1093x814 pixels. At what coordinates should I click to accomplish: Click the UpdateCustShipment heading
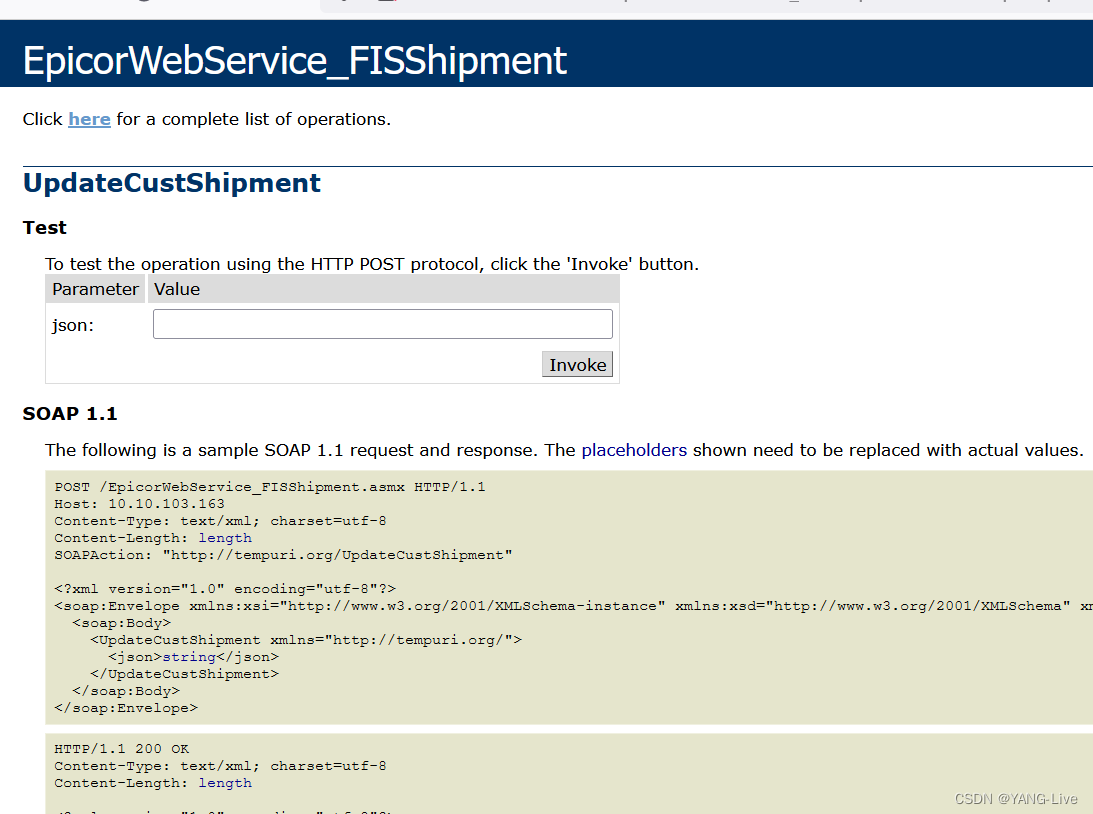tap(171, 183)
